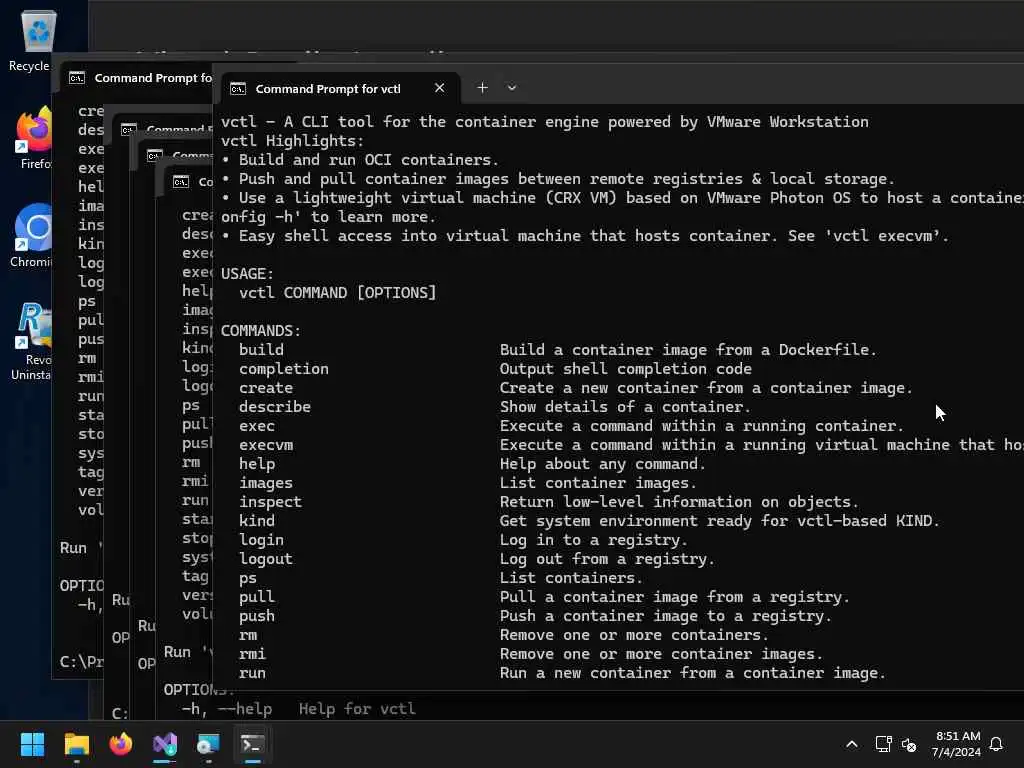Click the cmd icon on front tab
Viewport: 1024px width, 768px height.
coord(238,89)
